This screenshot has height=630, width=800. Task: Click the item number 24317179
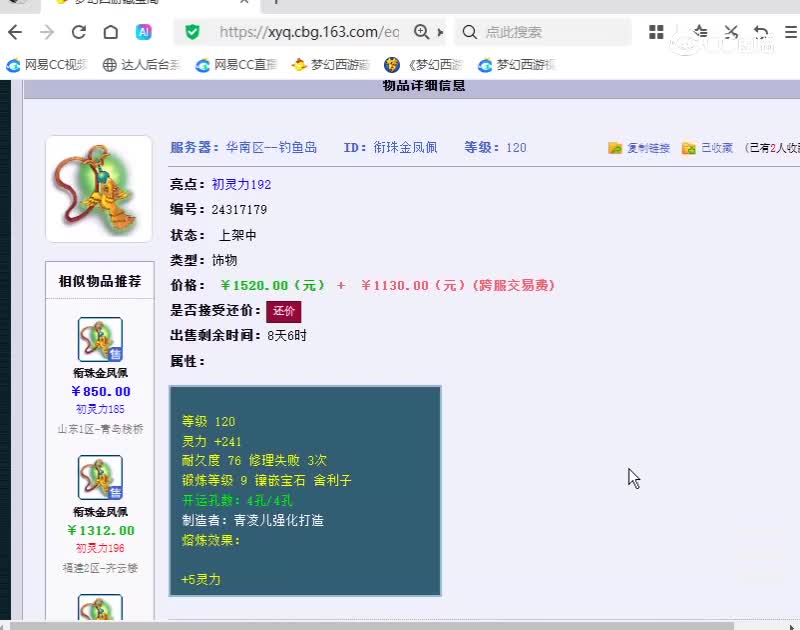point(239,210)
